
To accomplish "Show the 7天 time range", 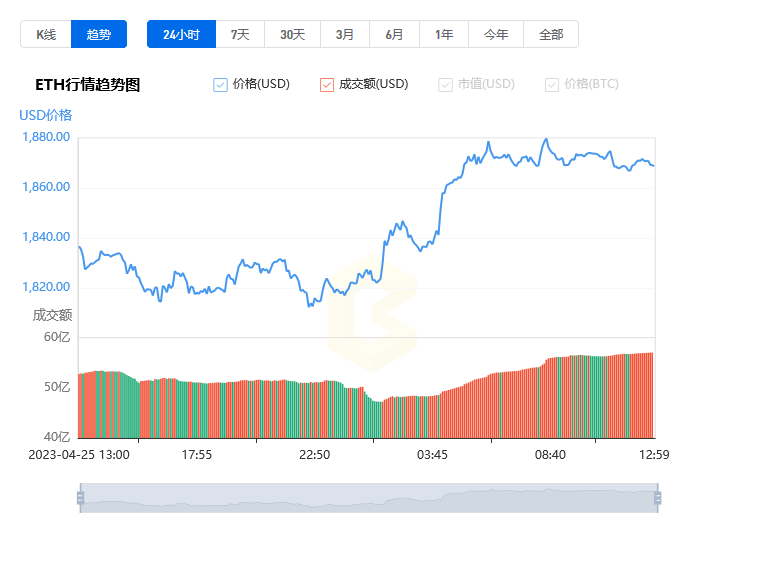I will coord(240,34).
